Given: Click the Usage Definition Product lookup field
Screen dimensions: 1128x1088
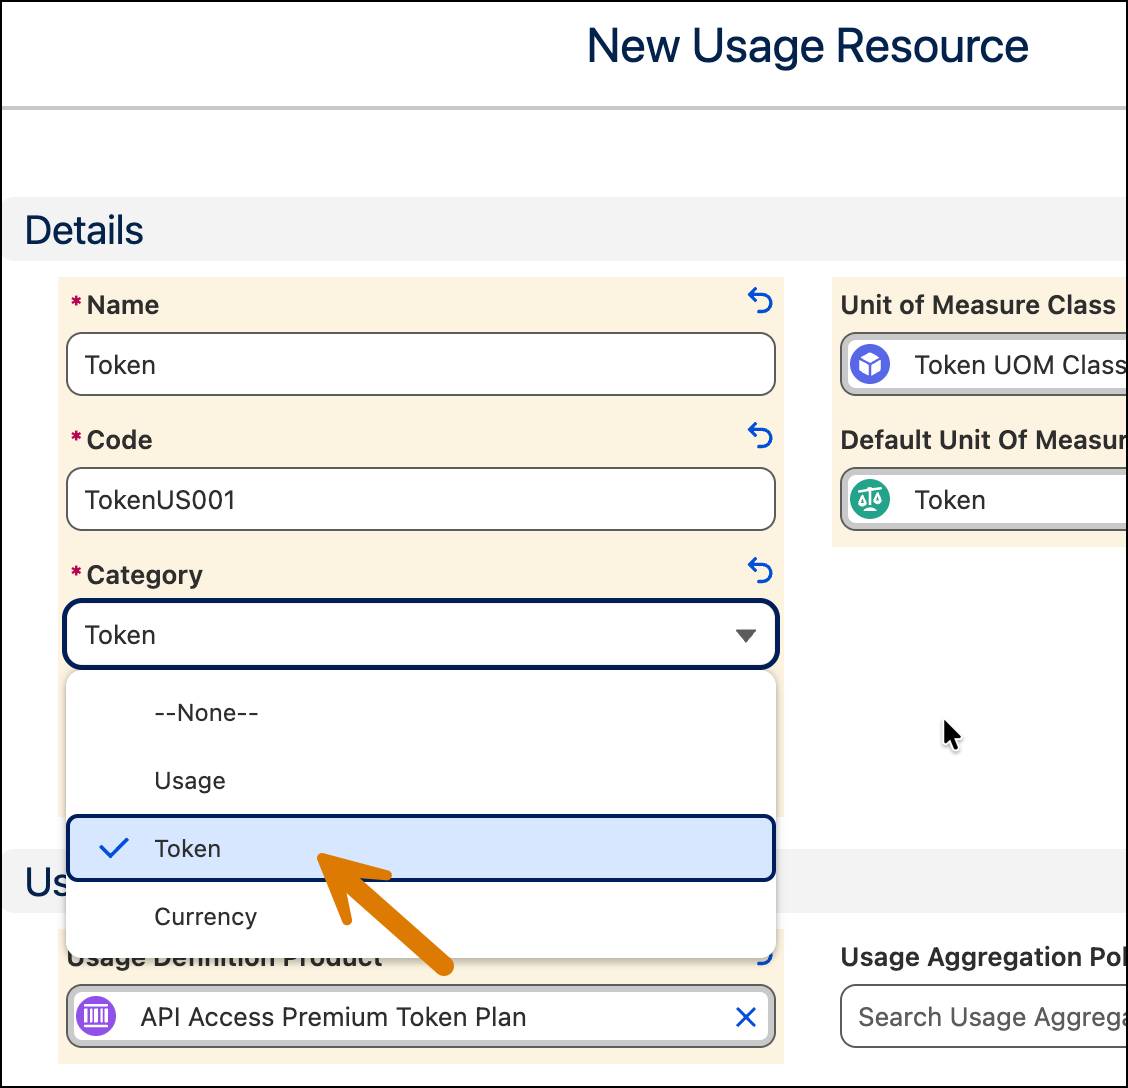Looking at the screenshot, I should click(421, 1017).
